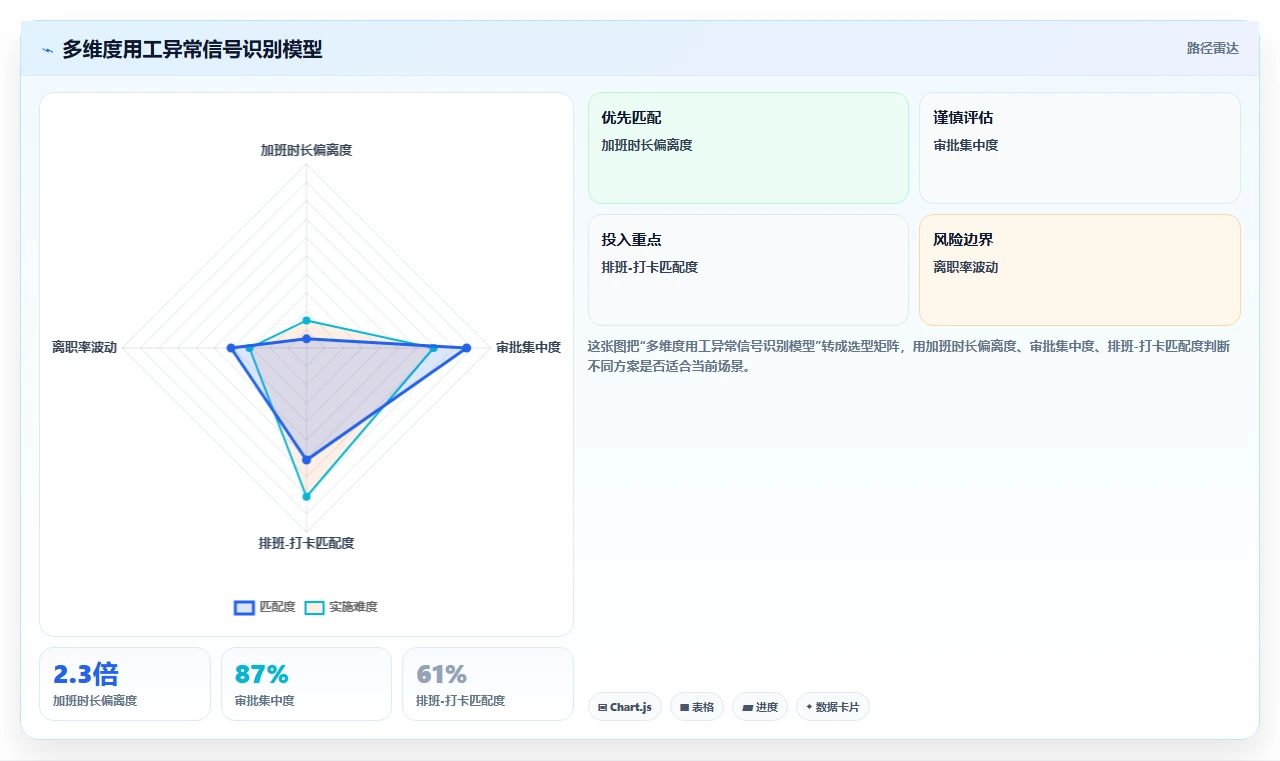Click the 61% metric value
This screenshot has height=761, width=1280.
442,674
